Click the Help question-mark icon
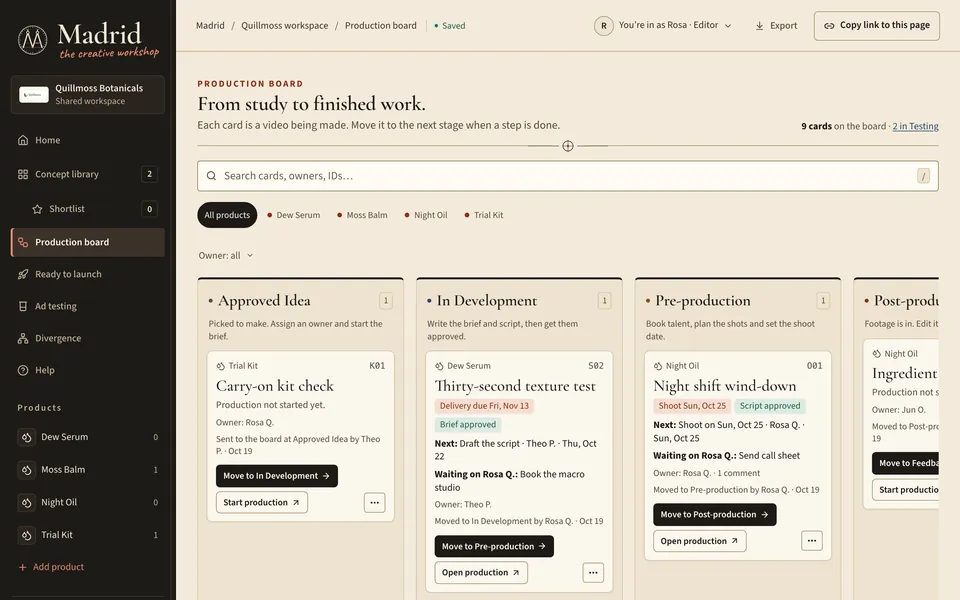 pyautogui.click(x=23, y=370)
